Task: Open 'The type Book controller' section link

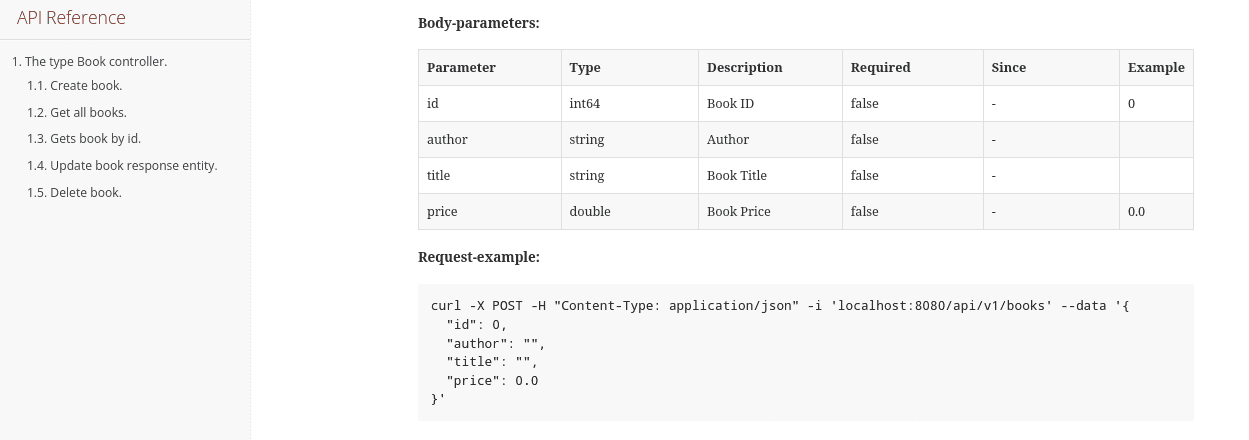Action: coord(89,61)
